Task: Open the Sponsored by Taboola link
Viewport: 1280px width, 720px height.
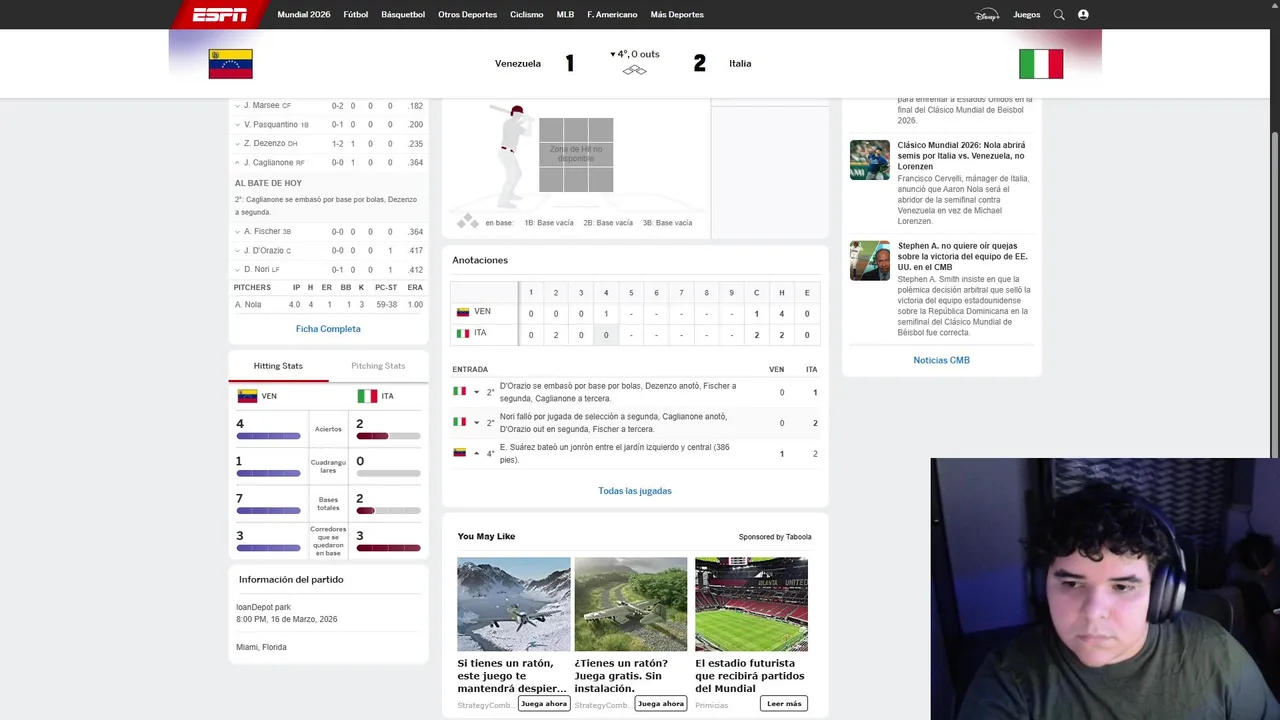Action: click(775, 537)
